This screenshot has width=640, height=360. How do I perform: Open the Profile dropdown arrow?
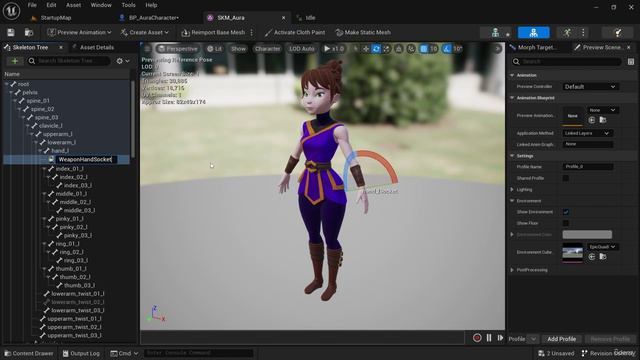click(533, 339)
